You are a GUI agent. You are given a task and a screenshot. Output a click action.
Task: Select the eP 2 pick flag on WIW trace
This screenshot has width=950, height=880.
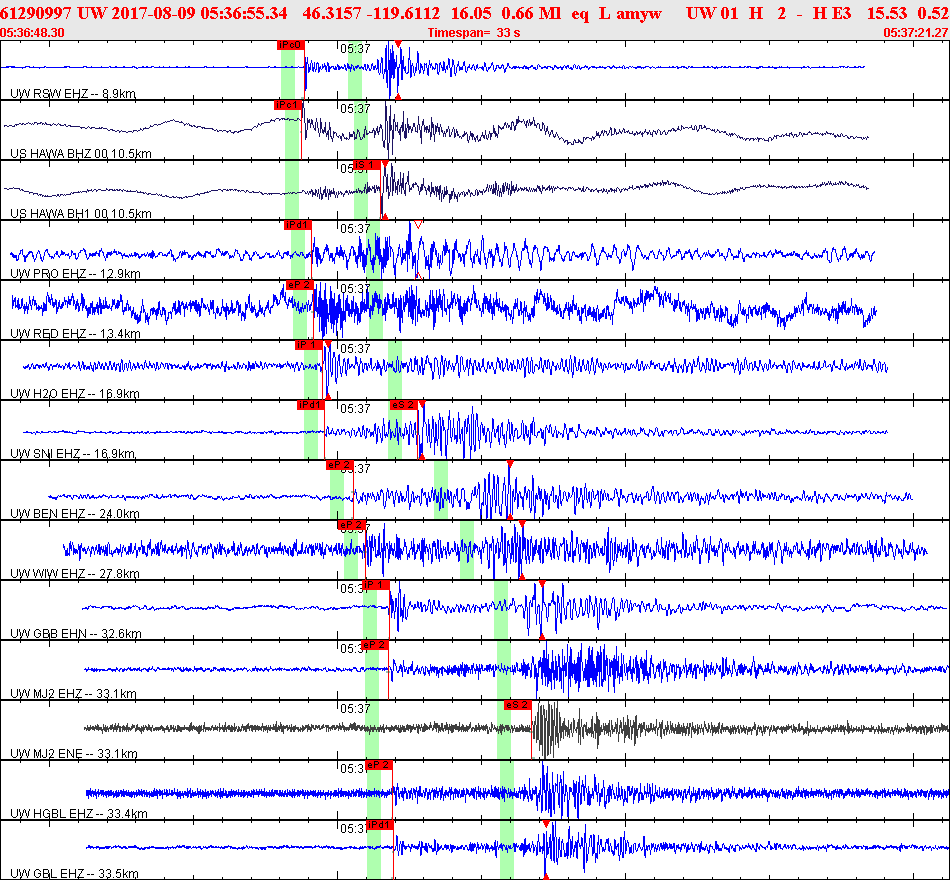(351, 525)
